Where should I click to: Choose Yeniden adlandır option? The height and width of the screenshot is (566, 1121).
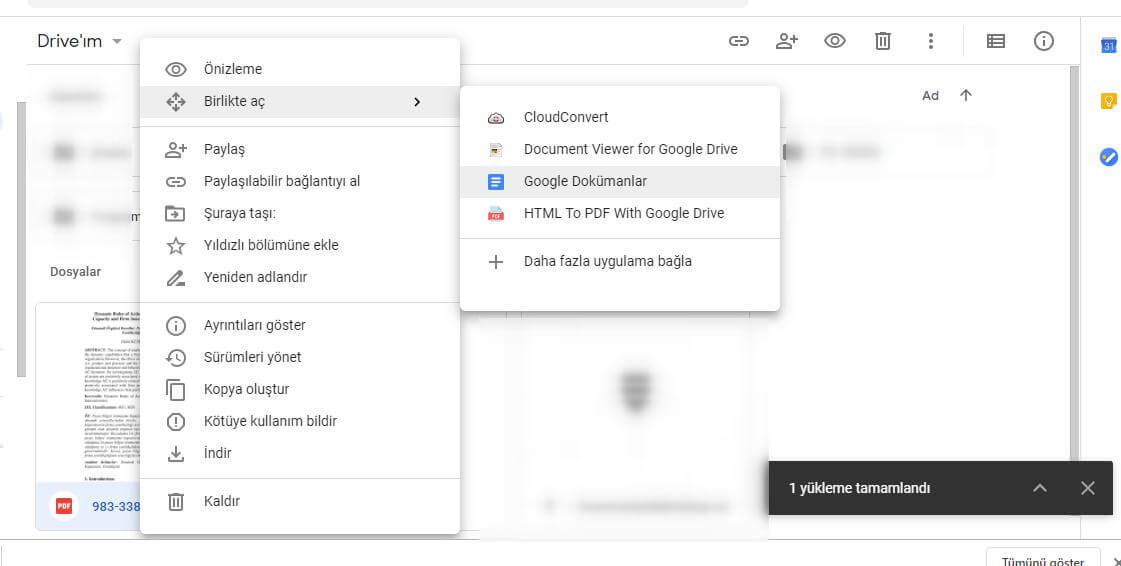point(300,277)
